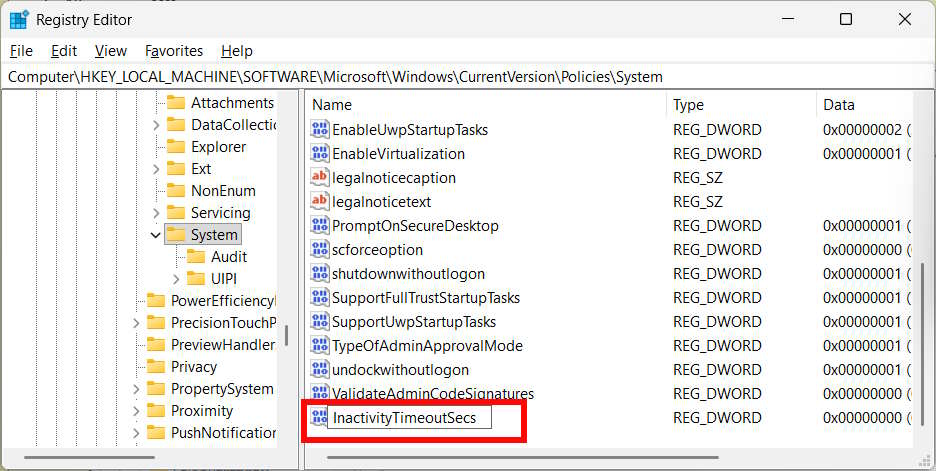The width and height of the screenshot is (936, 471).
Task: Select the Attachments folder icon
Action: coord(176,103)
